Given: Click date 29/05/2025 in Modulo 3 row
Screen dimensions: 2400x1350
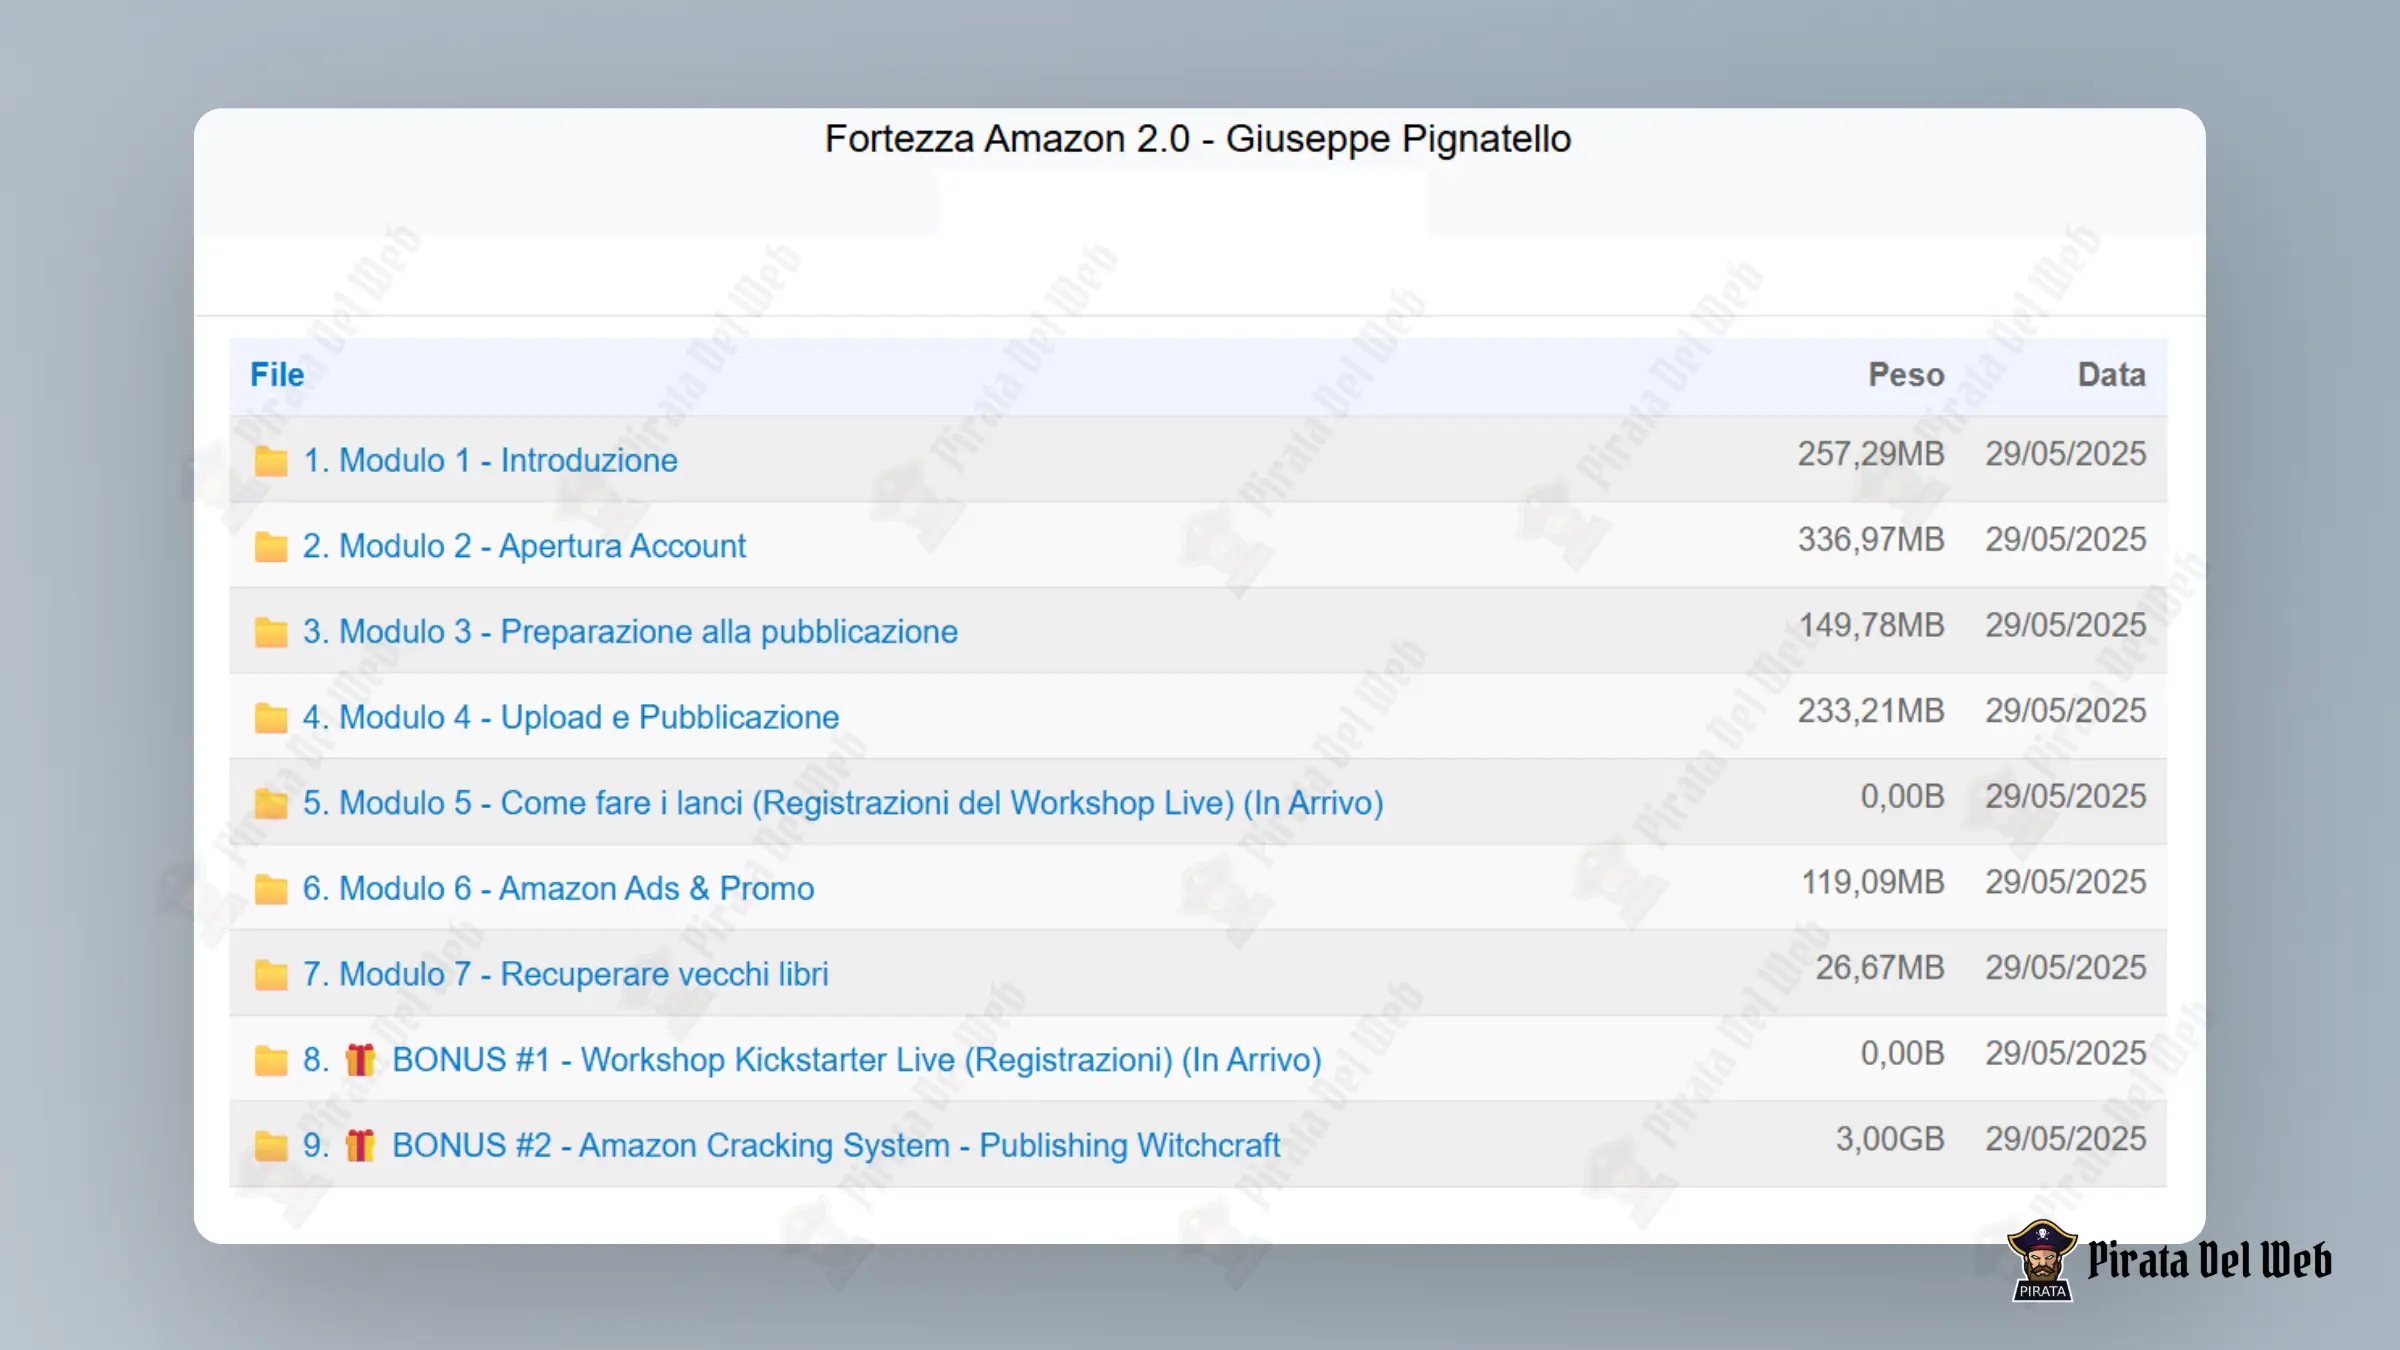Looking at the screenshot, I should coord(2066,625).
